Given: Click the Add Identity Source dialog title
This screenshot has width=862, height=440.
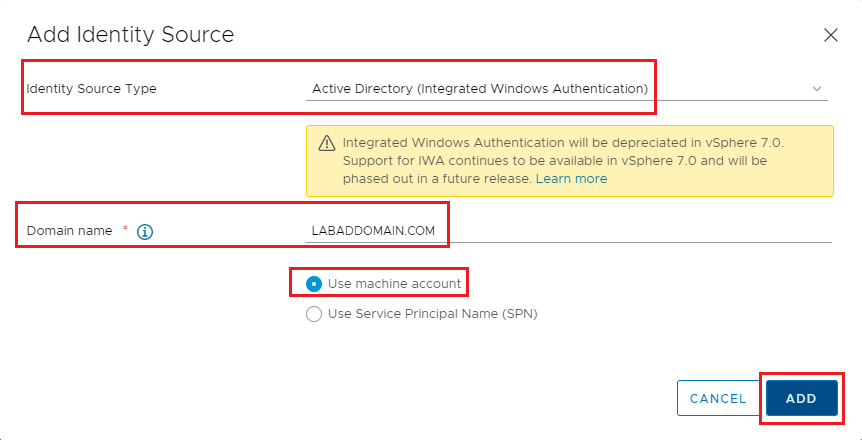Looking at the screenshot, I should (x=130, y=35).
